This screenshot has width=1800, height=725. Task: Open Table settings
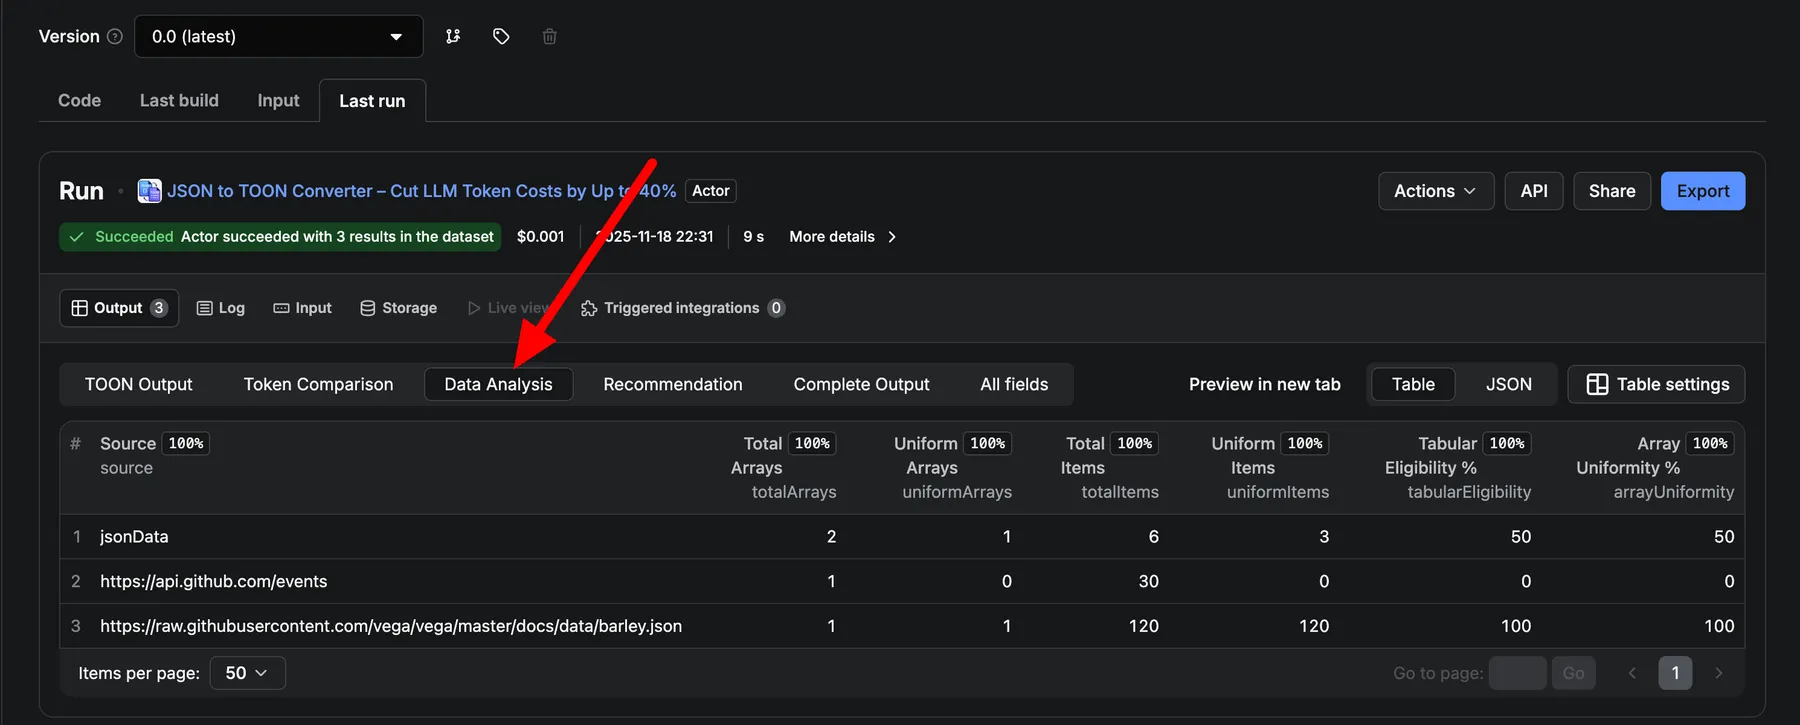pos(1656,384)
